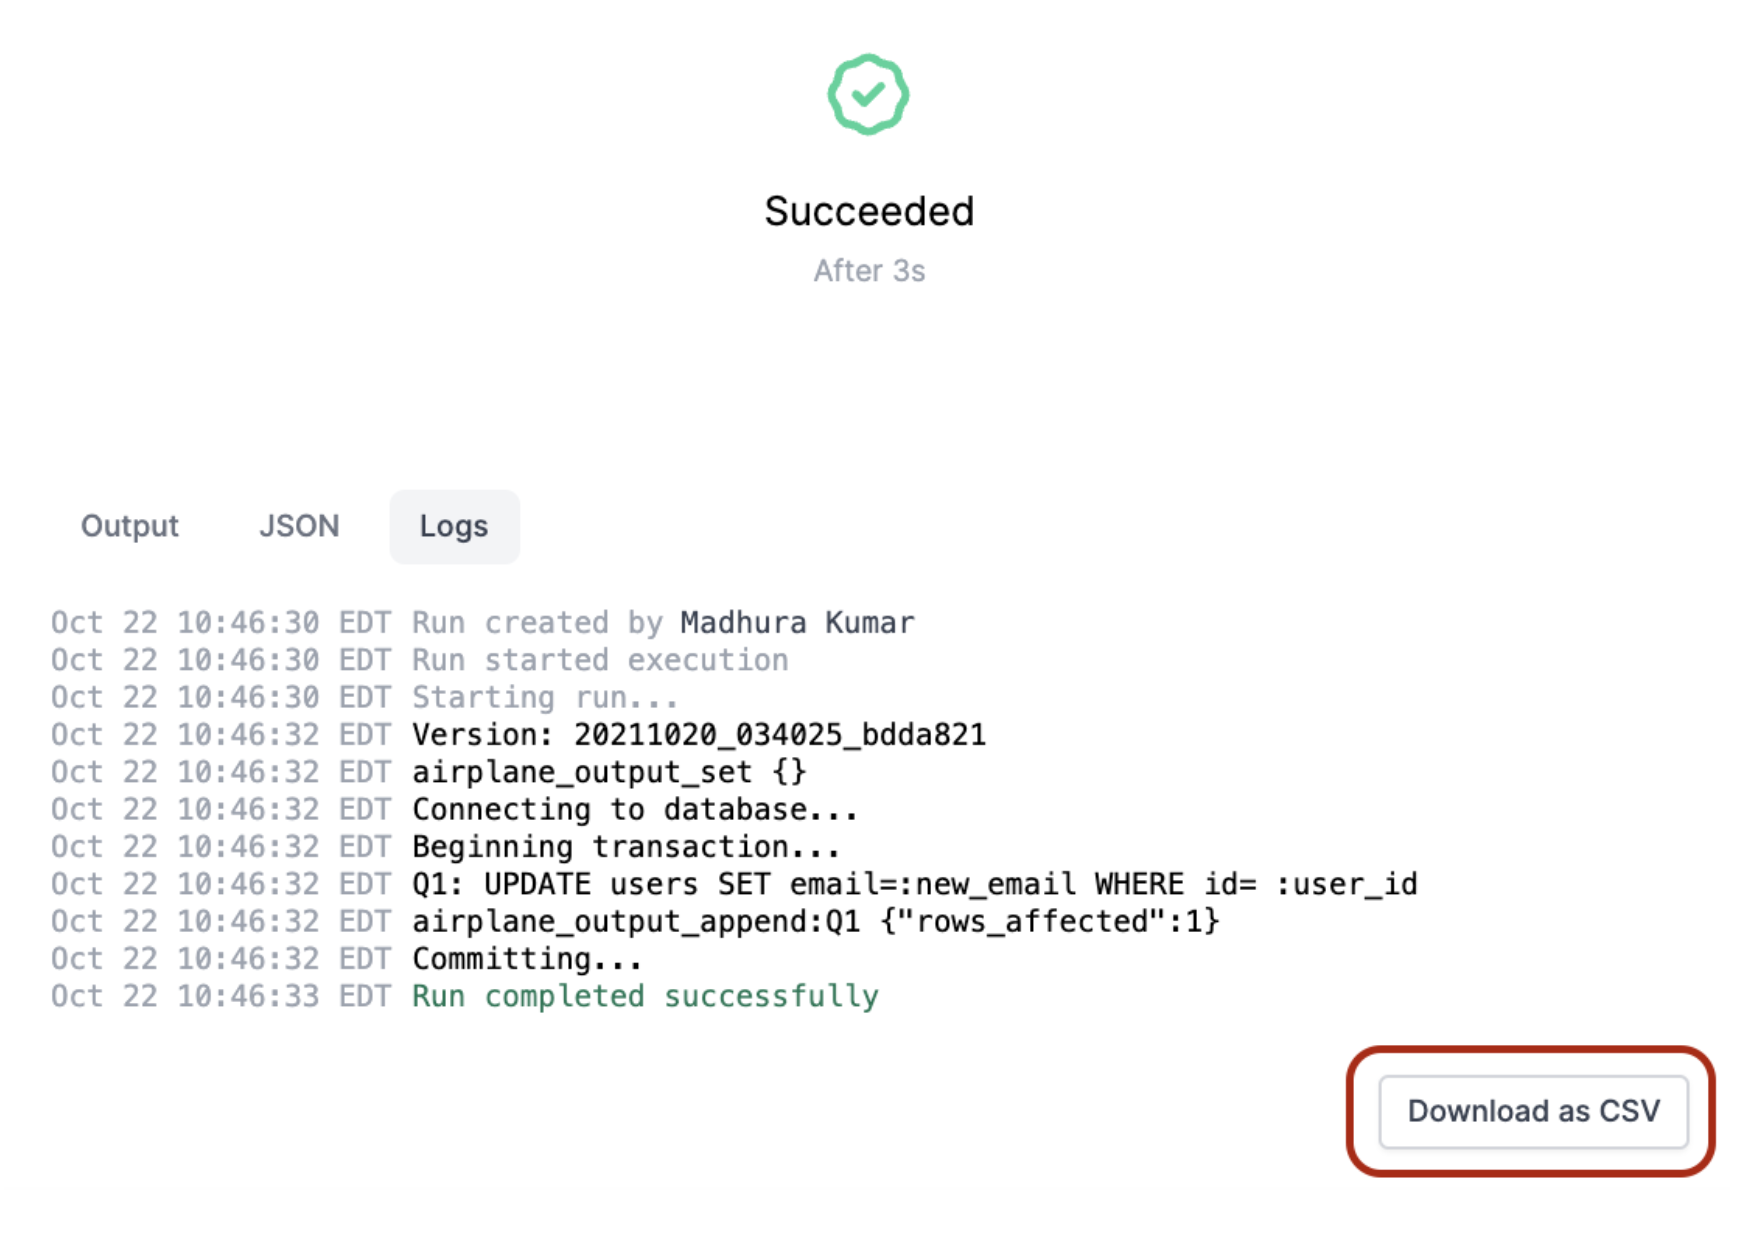The height and width of the screenshot is (1242, 1764).
Task: Click the Download as CSV button
Action: (x=1533, y=1111)
